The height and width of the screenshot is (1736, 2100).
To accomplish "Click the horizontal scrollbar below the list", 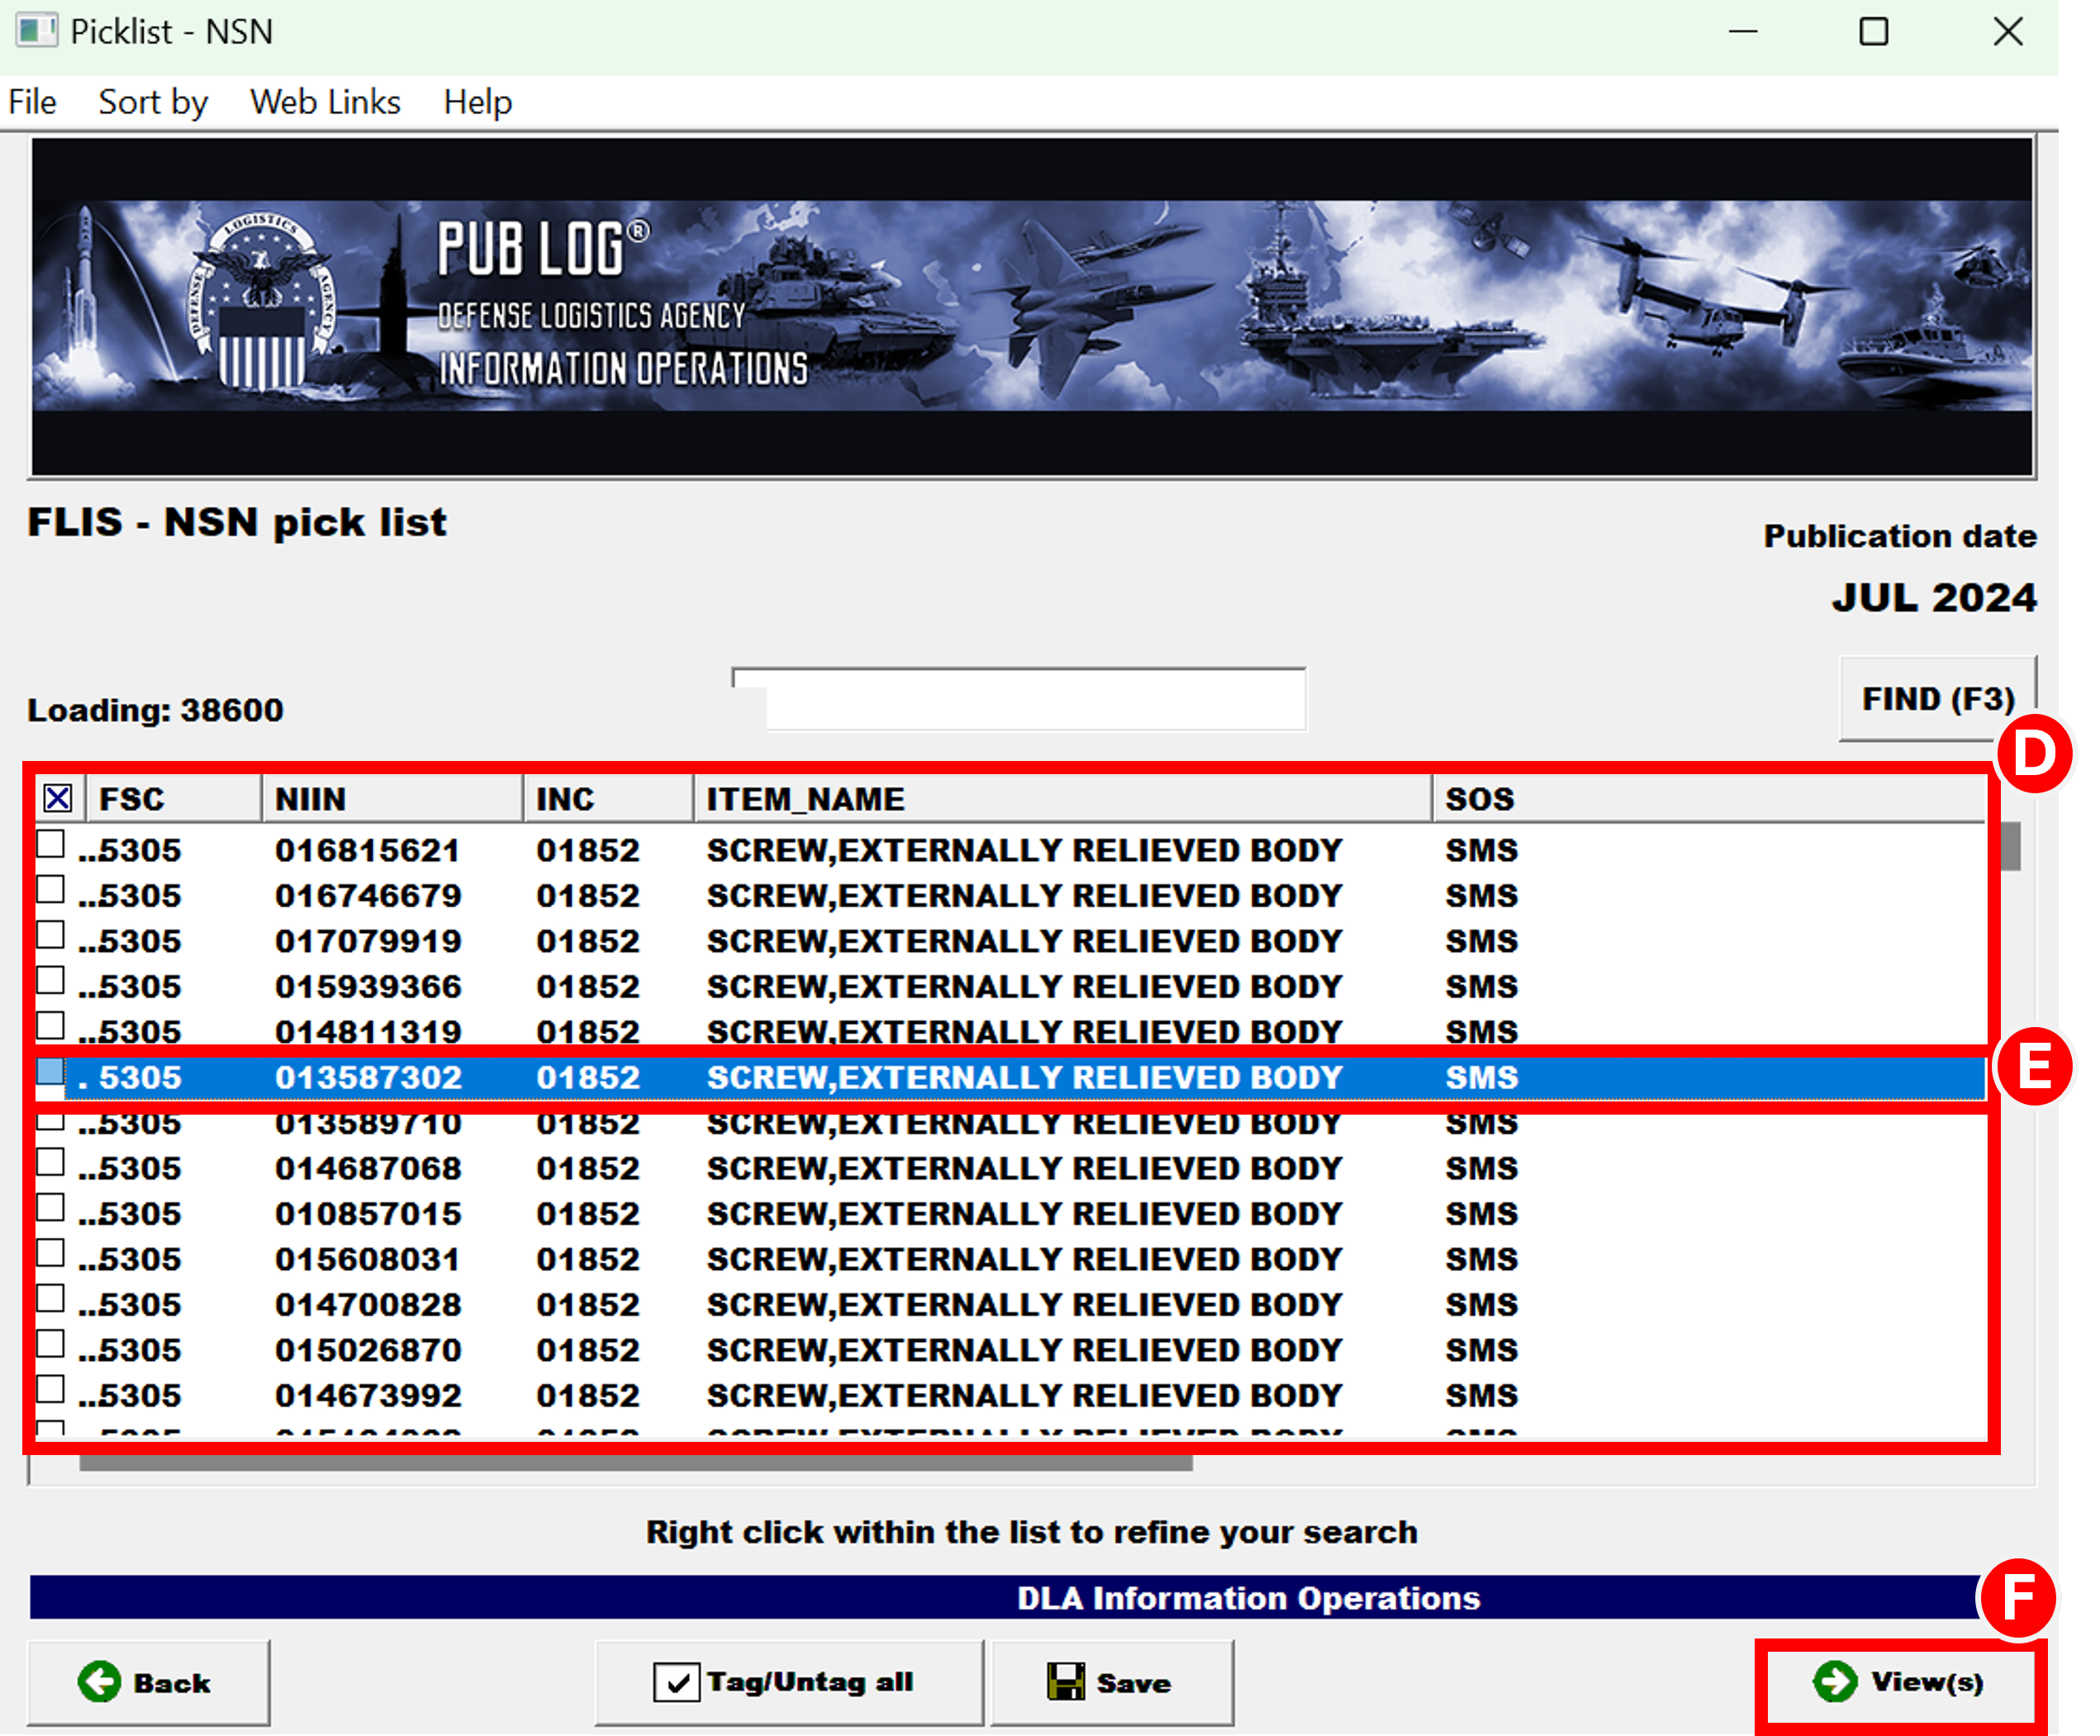I will 635,1463.
